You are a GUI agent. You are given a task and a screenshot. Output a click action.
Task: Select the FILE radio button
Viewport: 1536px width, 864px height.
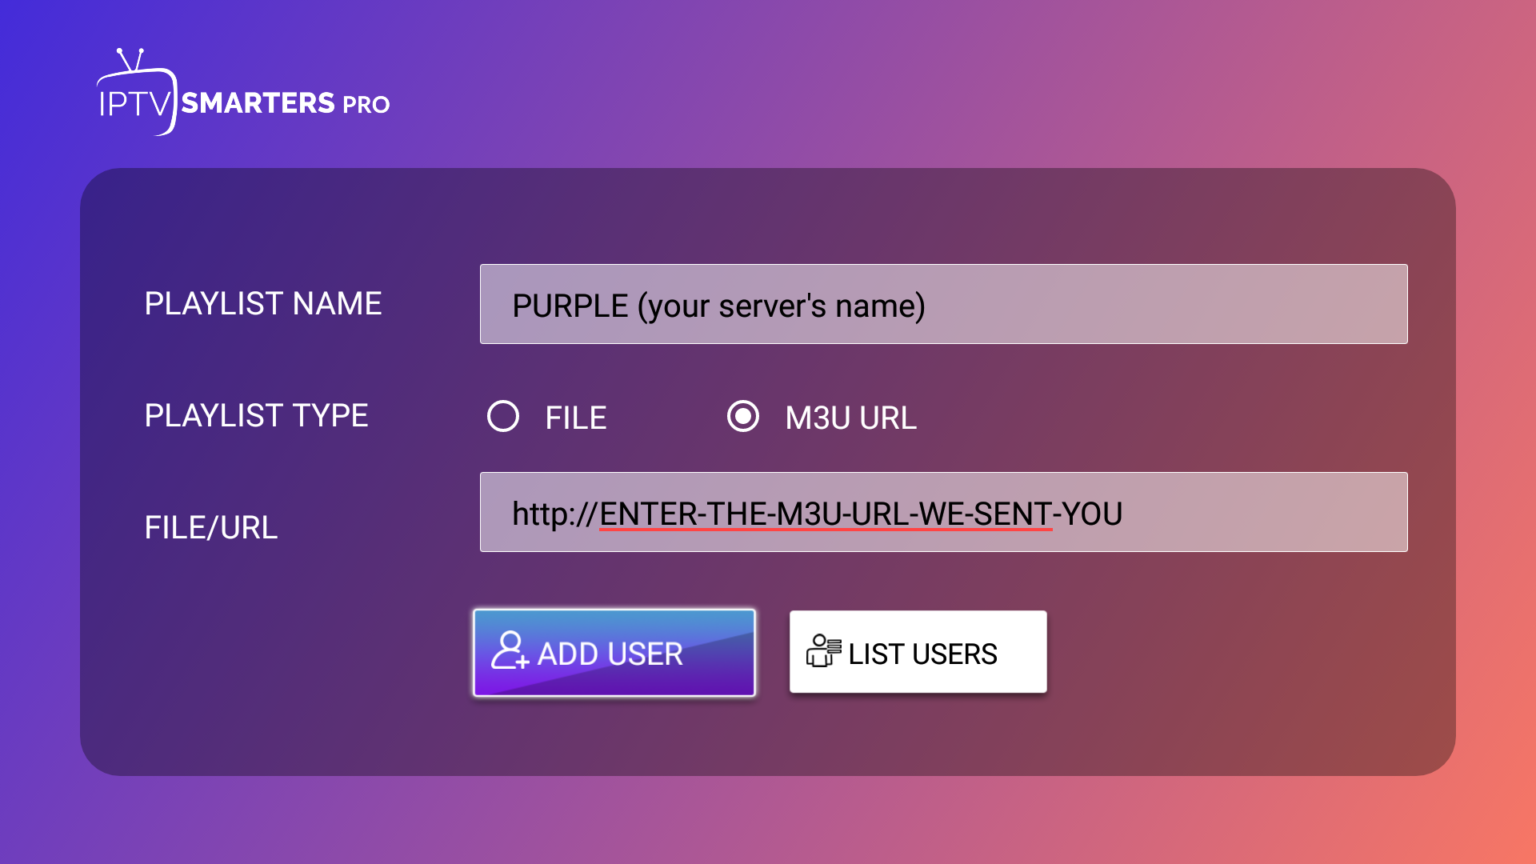[503, 416]
